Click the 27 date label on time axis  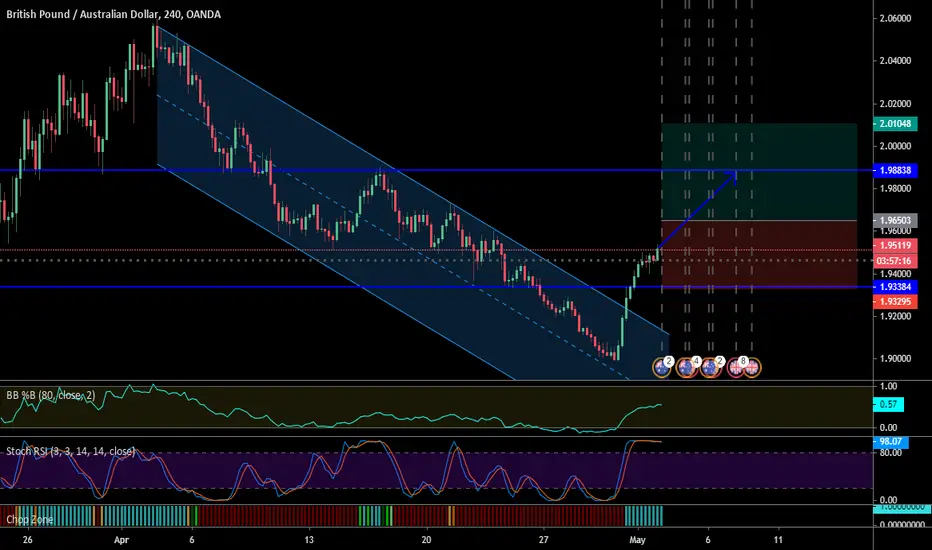tap(543, 540)
